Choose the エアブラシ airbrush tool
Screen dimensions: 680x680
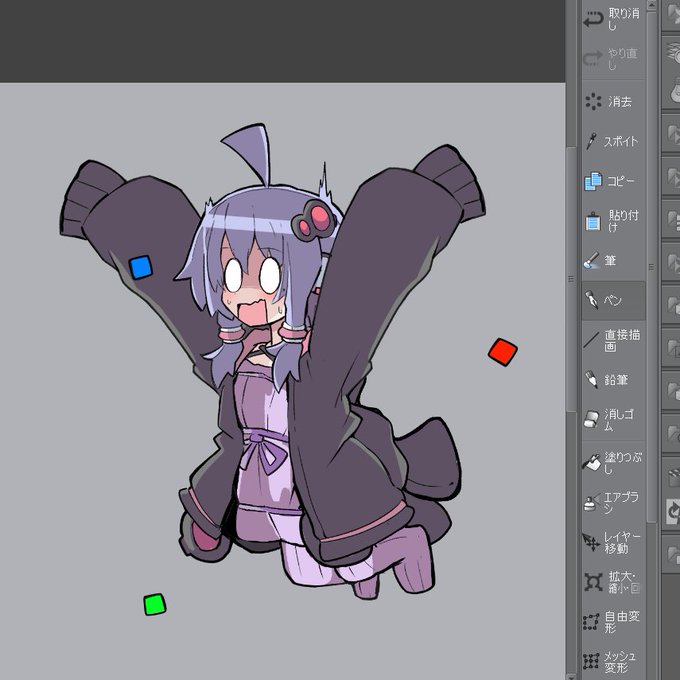613,502
